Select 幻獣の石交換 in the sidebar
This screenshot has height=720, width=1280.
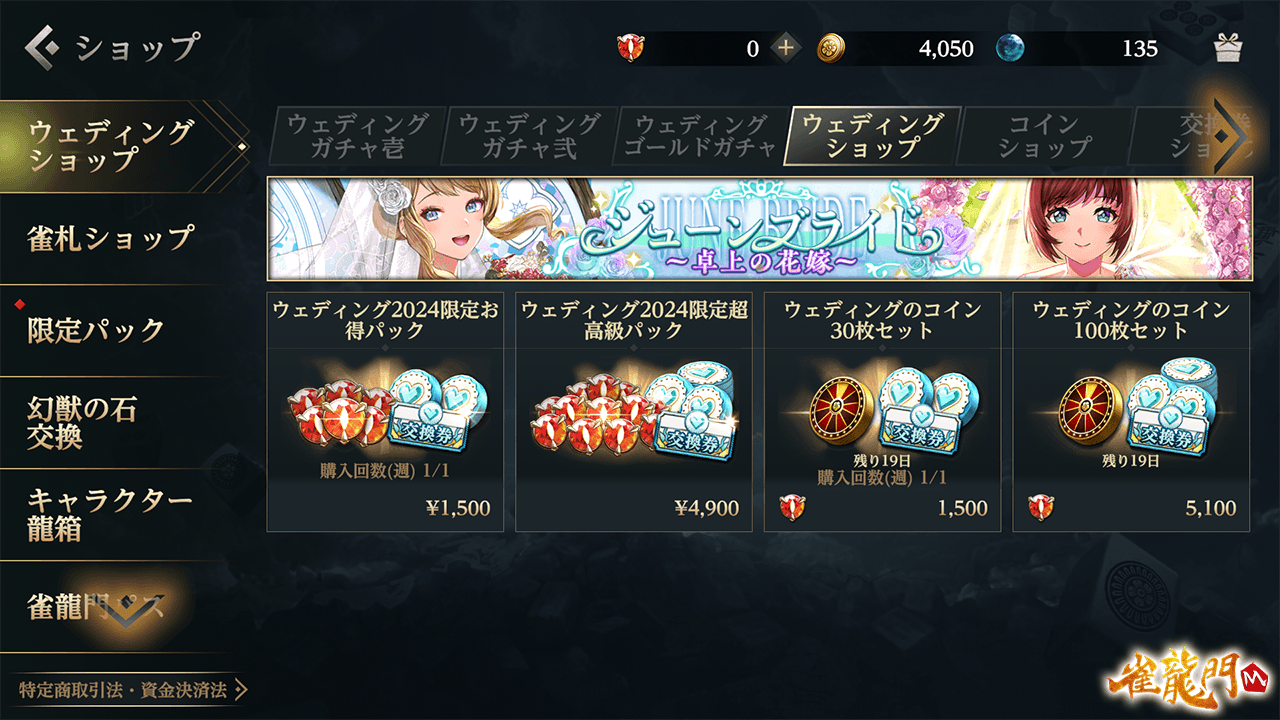click(x=110, y=423)
